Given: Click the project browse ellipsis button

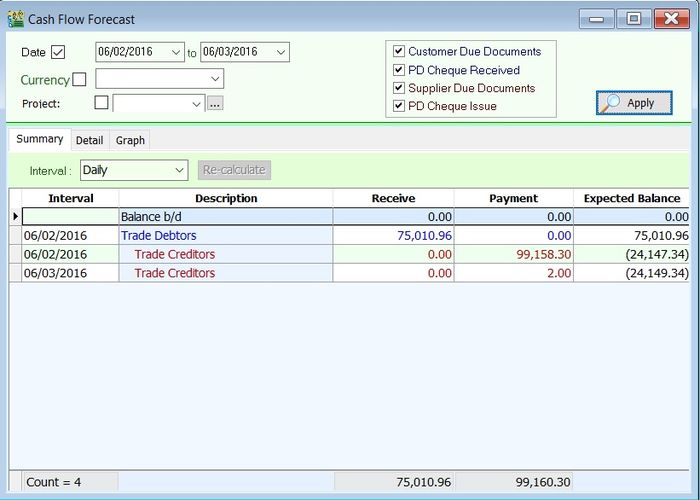Looking at the screenshot, I should tap(215, 103).
